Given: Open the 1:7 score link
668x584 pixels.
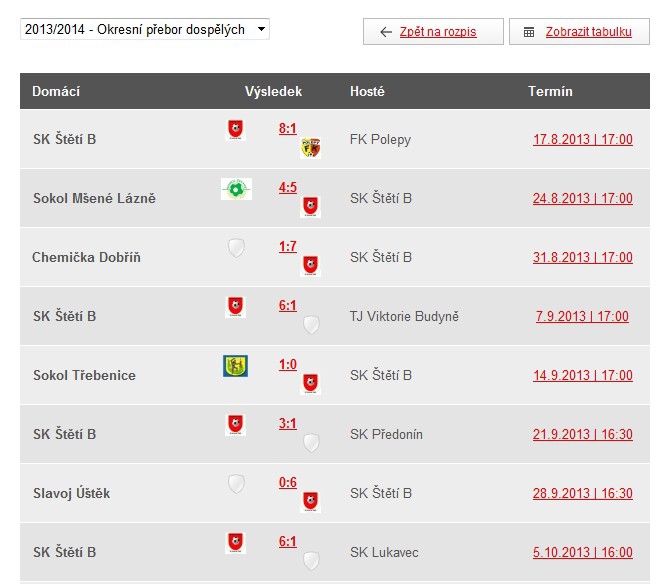Looking at the screenshot, I should pos(288,246).
